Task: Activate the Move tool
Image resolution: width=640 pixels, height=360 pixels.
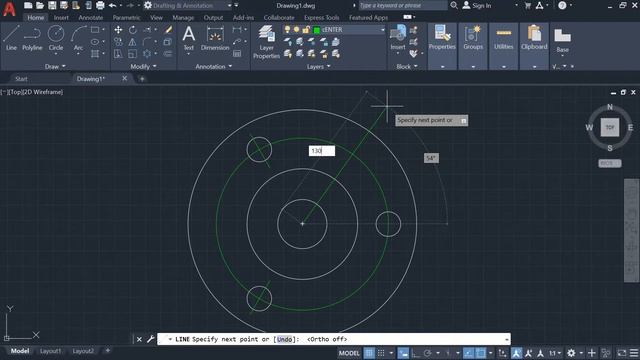Action: tap(118, 30)
